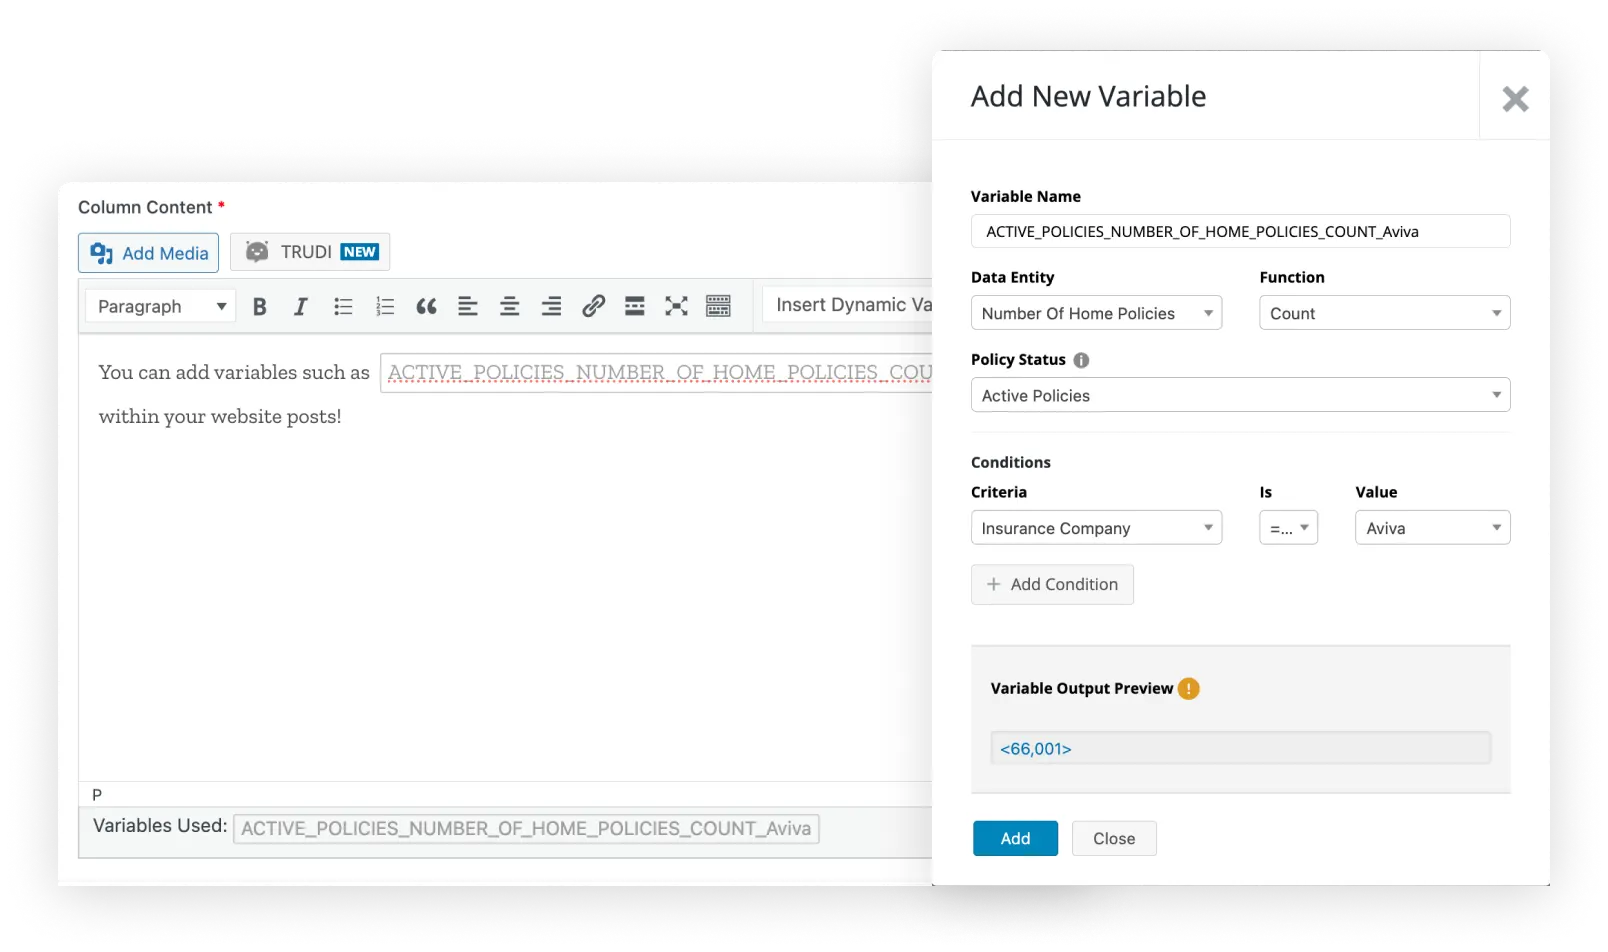Align text left

click(468, 307)
